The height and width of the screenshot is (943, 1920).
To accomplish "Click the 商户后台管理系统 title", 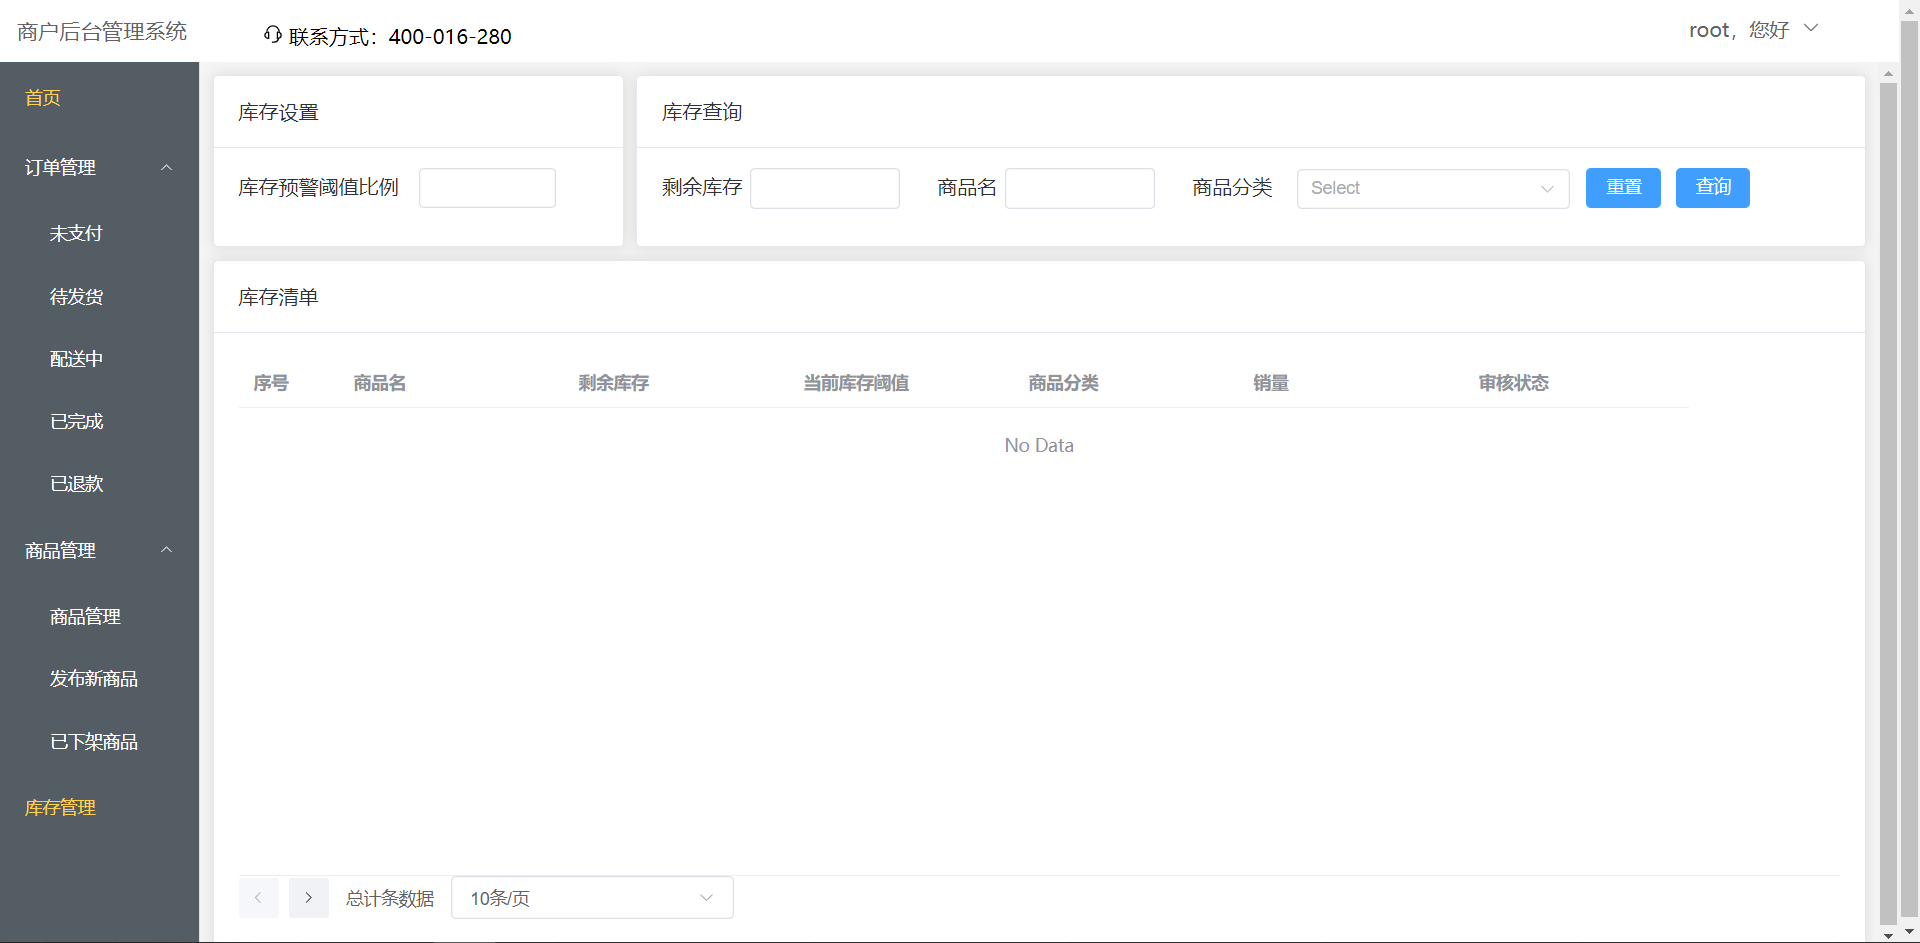I will point(102,32).
